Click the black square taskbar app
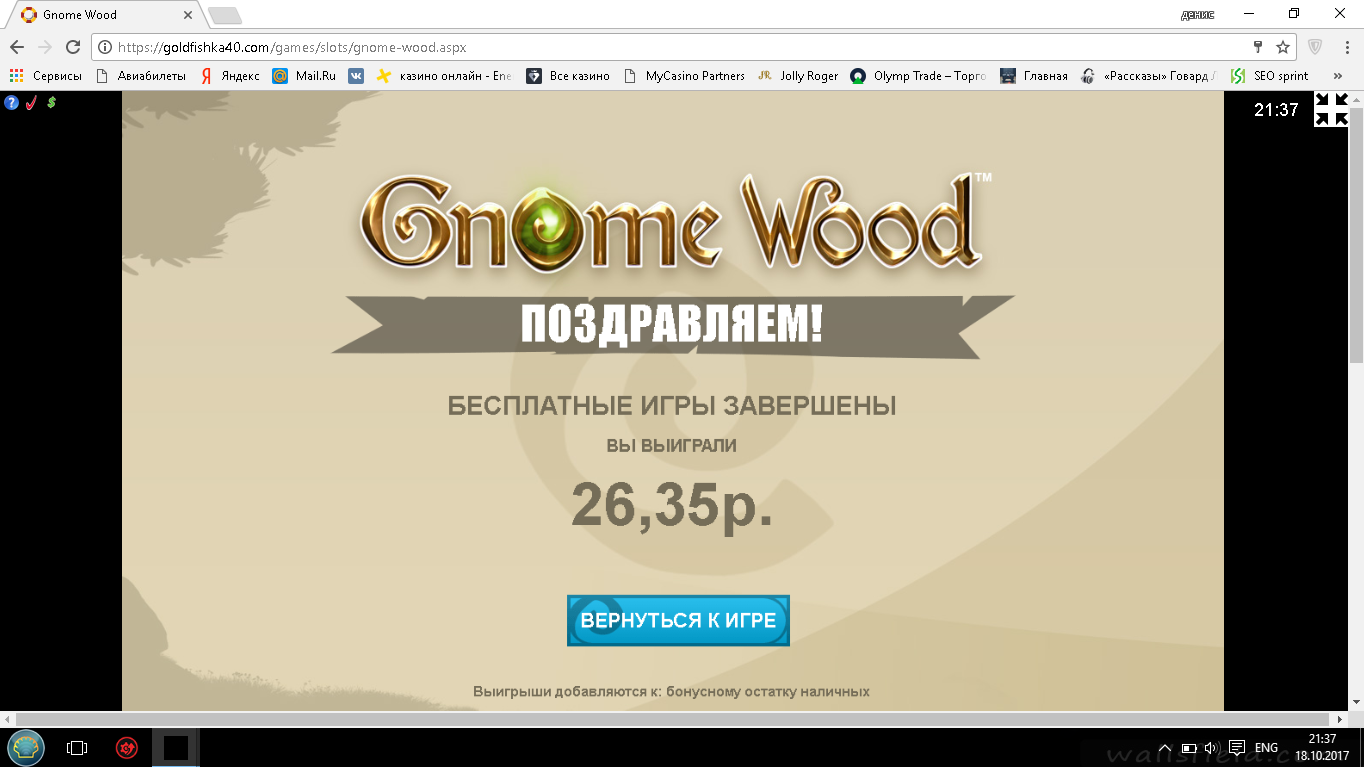The width and height of the screenshot is (1364, 767). (176, 747)
